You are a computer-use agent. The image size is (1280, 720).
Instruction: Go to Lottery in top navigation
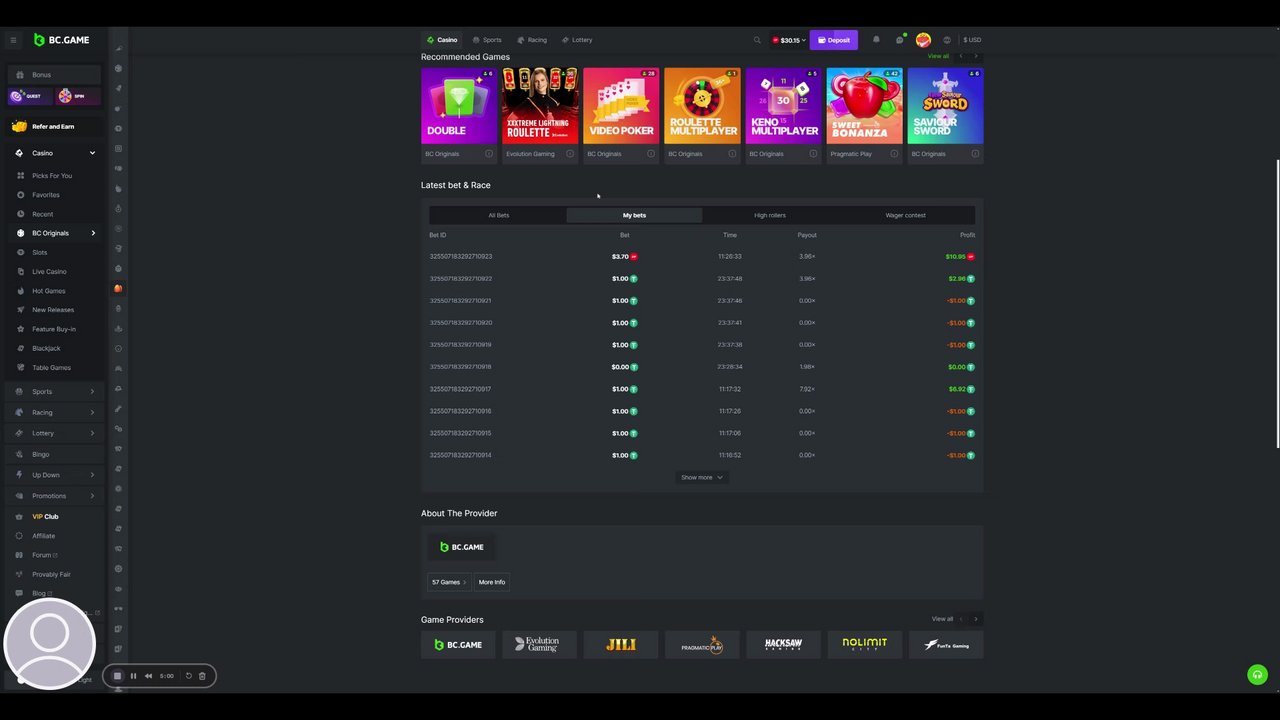point(577,40)
